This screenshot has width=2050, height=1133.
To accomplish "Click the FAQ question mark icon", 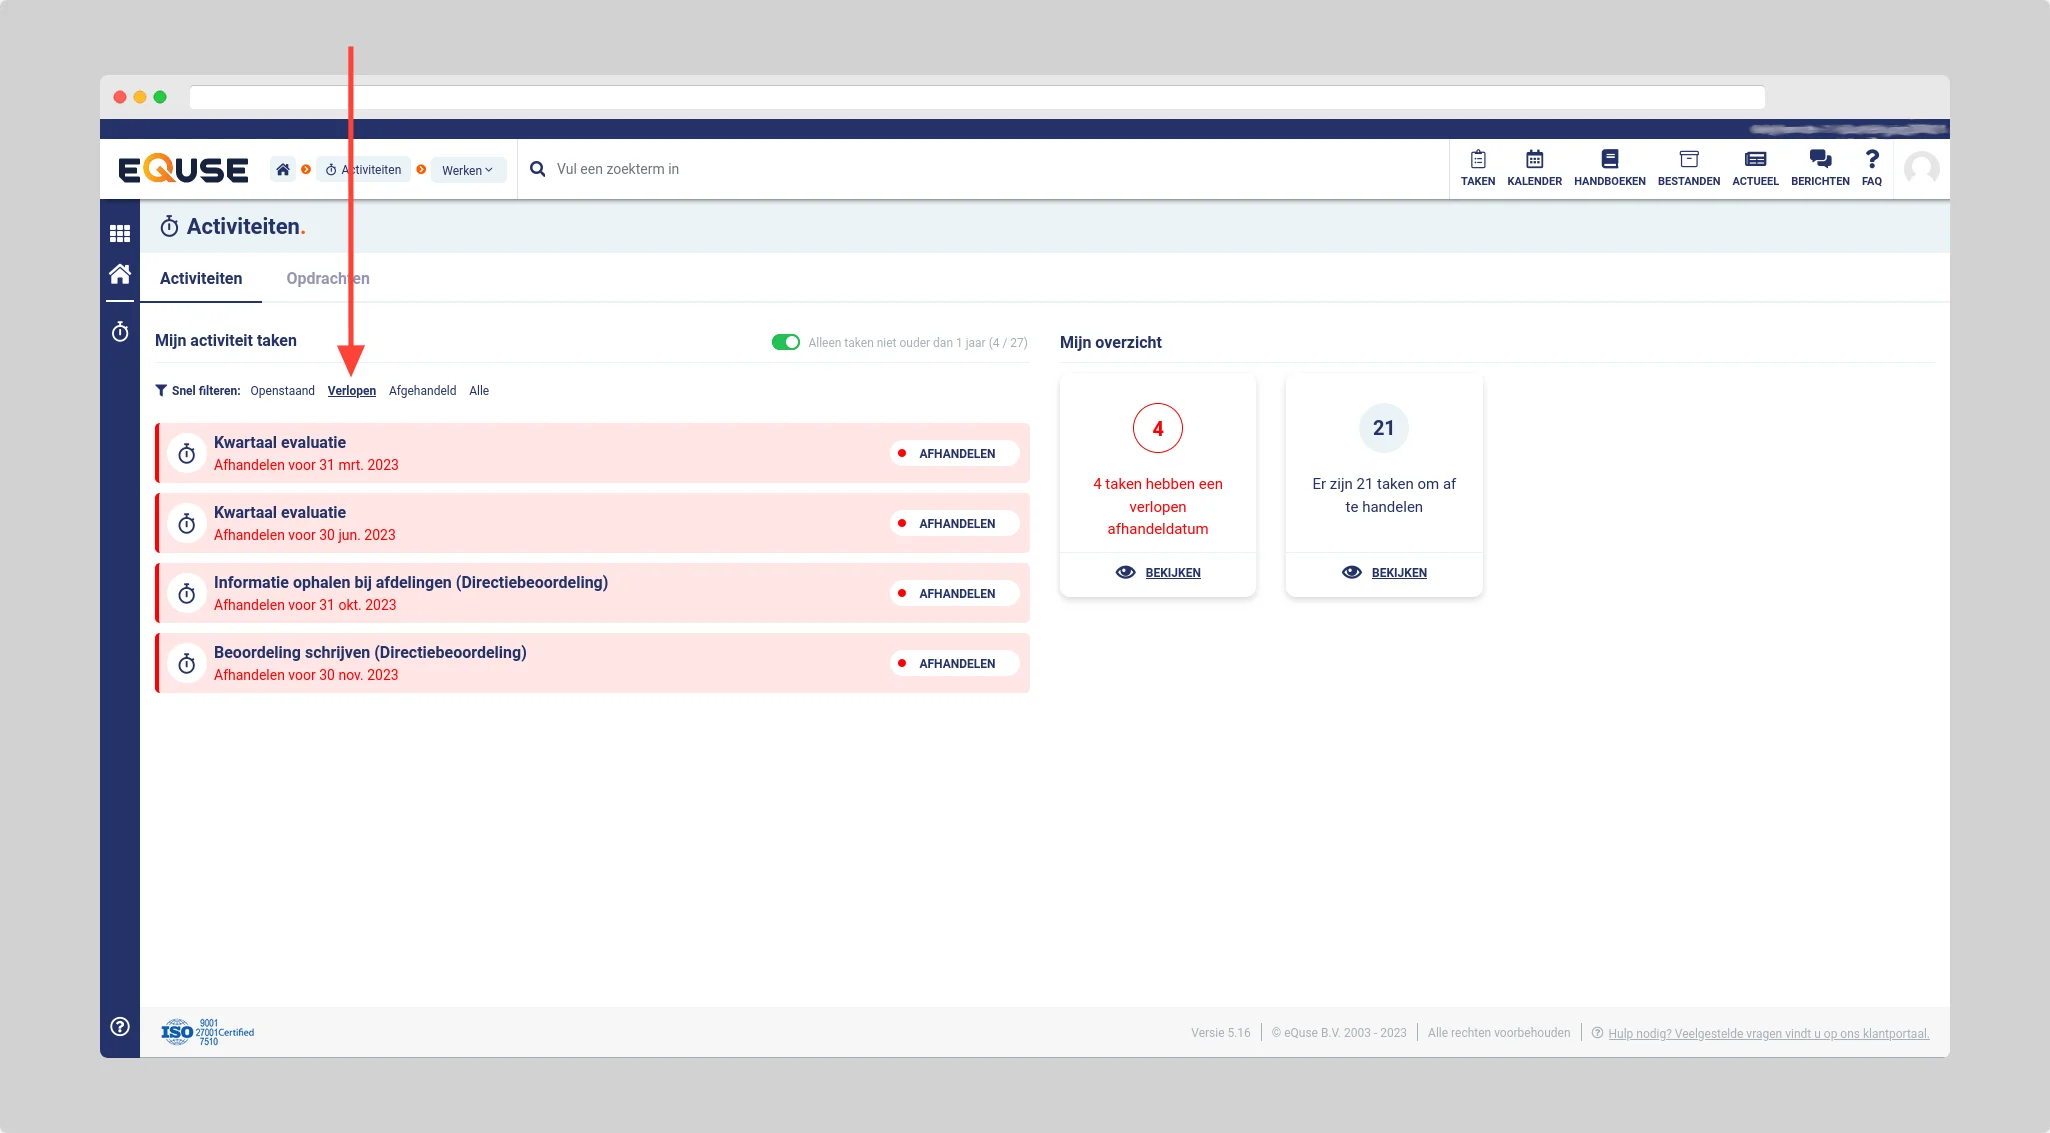I will pos(1871,160).
